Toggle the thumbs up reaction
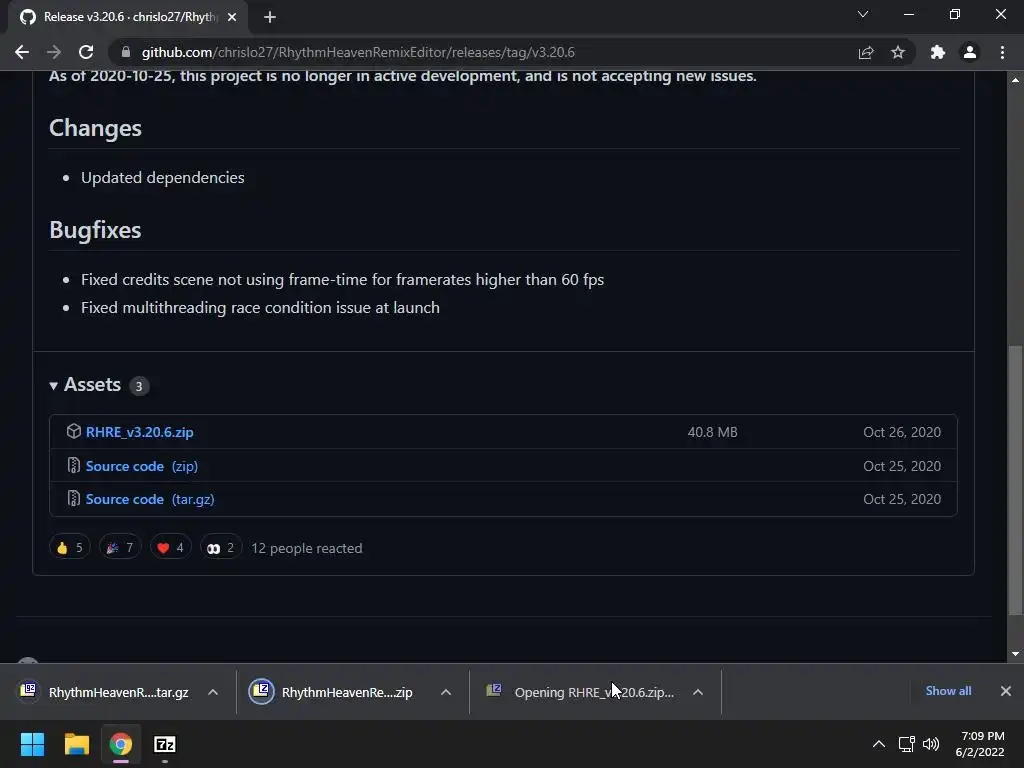Screen dimensions: 1024x768 (70, 547)
